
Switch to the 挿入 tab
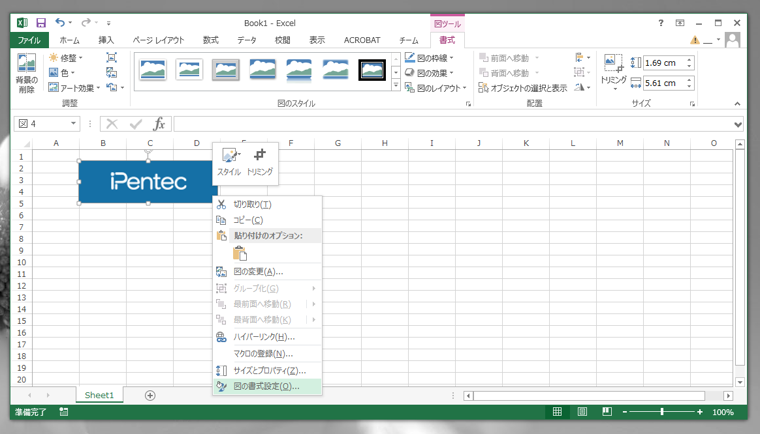pos(106,40)
